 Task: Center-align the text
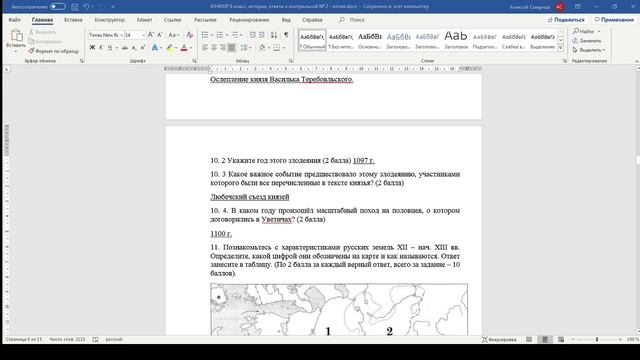(214, 48)
